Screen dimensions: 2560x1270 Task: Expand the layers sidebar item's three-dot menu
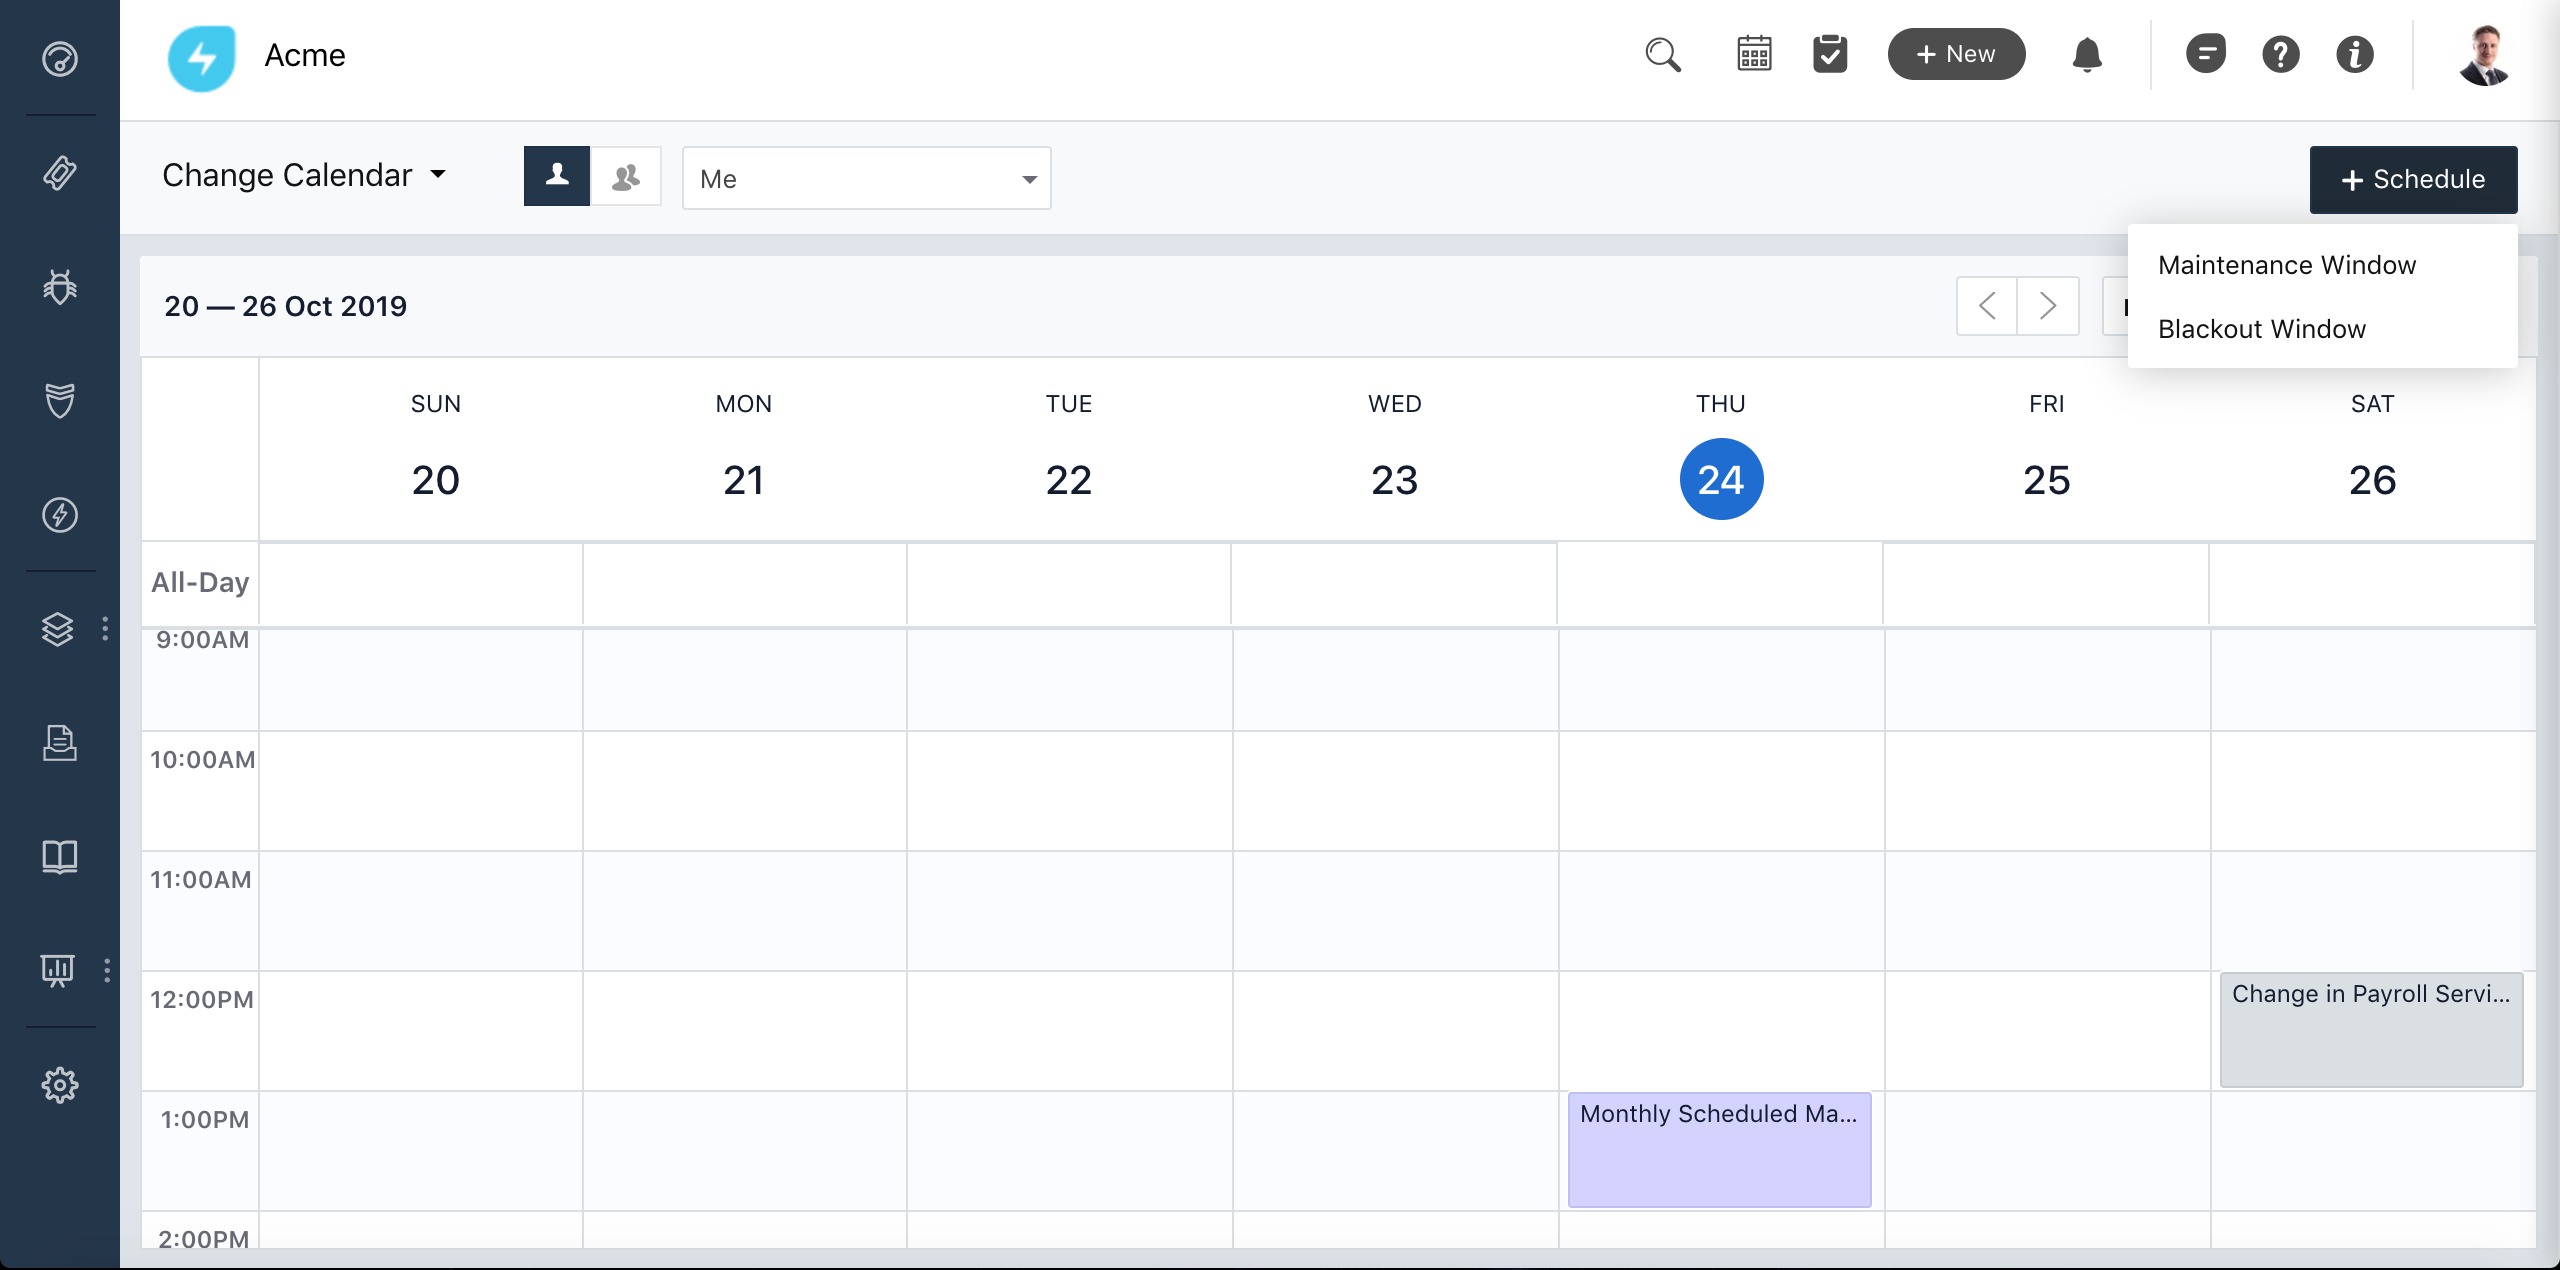[105, 629]
